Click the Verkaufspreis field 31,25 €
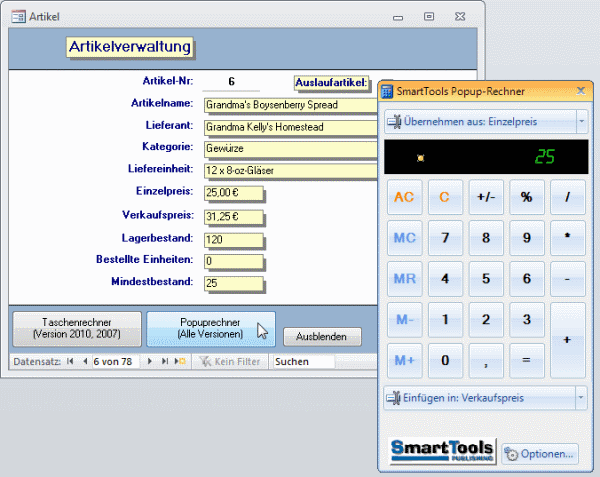 (x=234, y=217)
